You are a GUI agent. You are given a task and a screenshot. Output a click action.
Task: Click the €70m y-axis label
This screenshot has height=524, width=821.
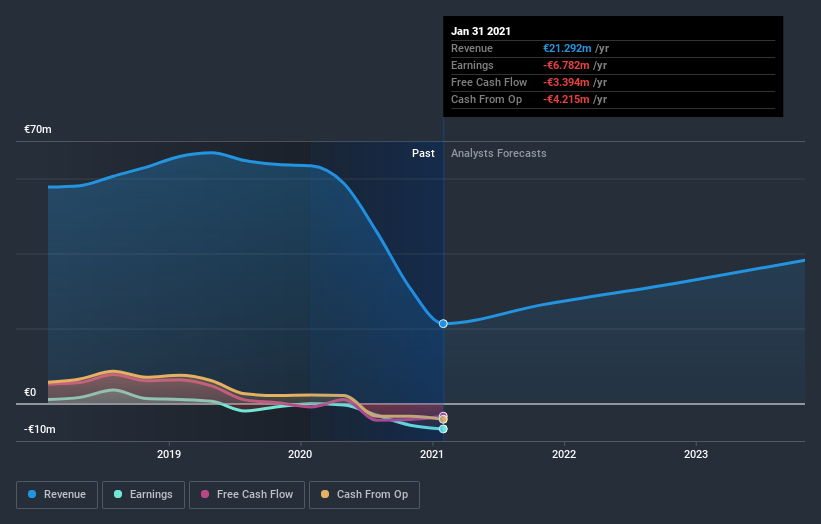[38, 129]
